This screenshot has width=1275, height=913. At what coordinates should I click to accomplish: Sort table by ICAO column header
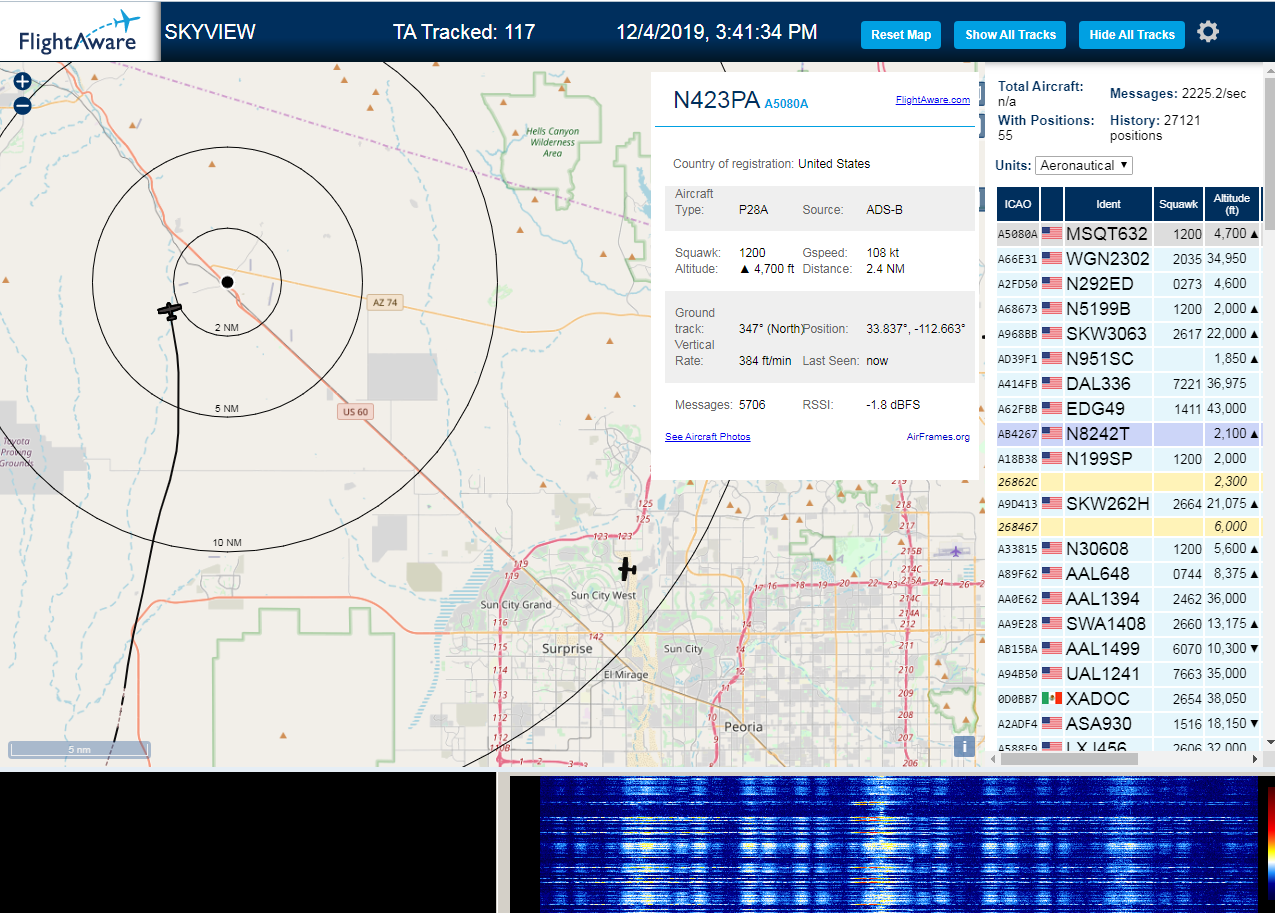point(1017,204)
